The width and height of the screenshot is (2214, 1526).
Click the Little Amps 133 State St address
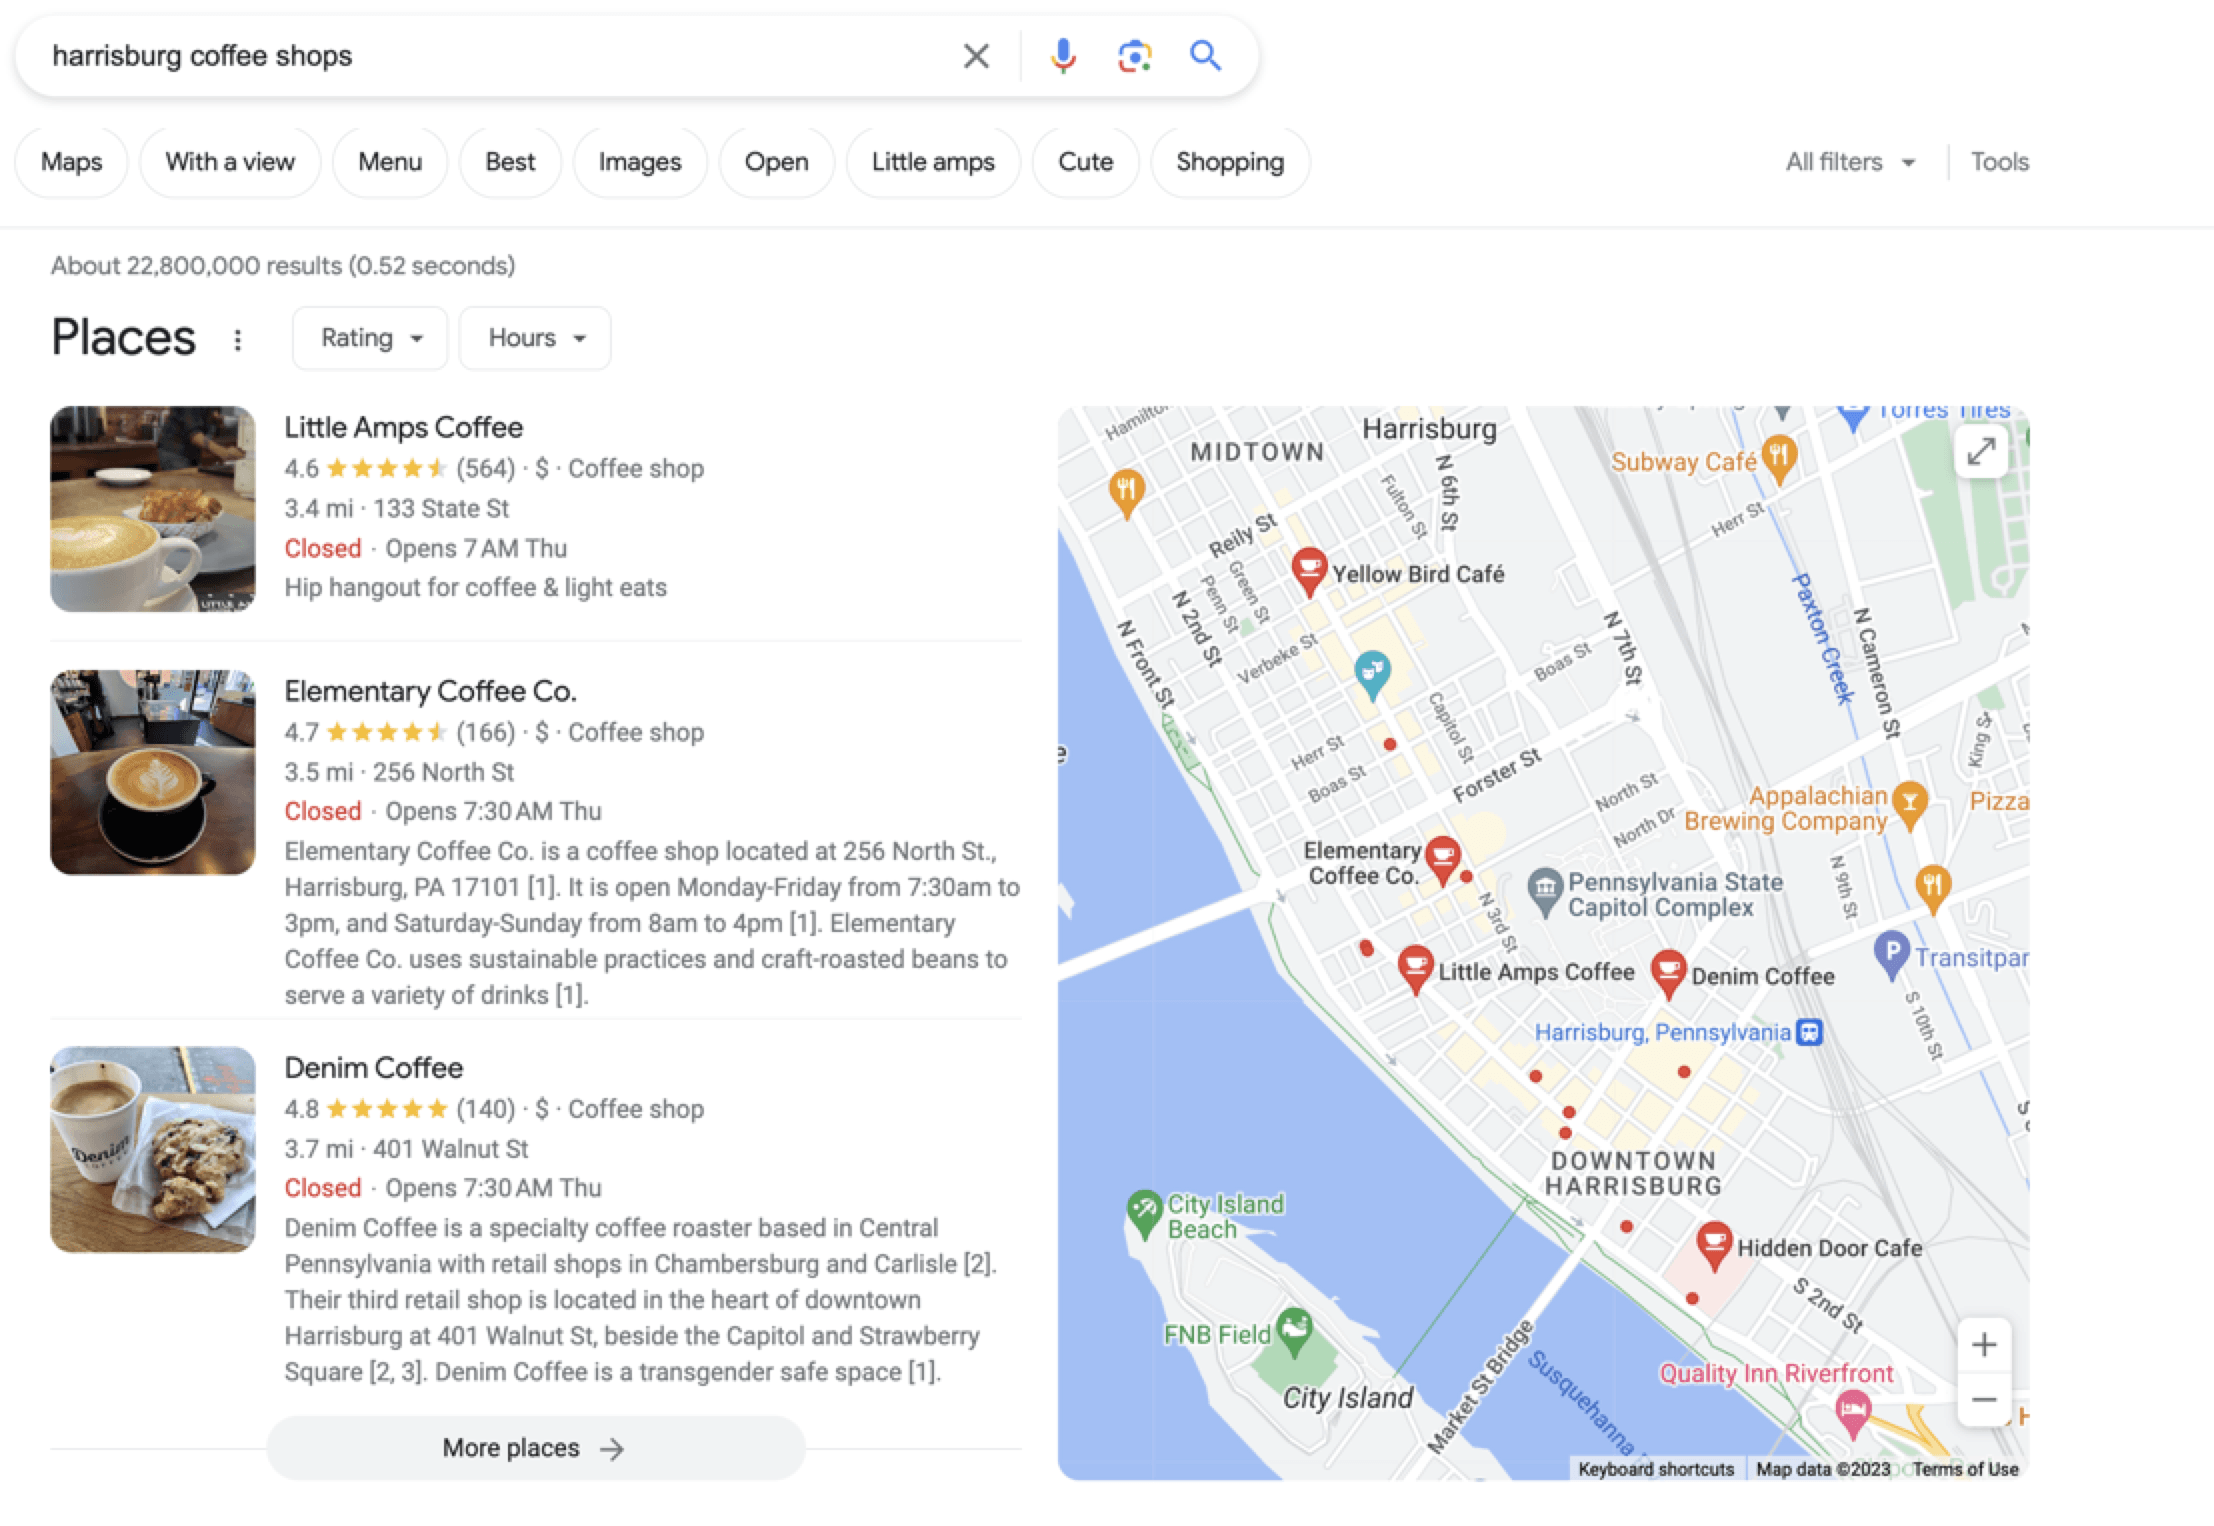tap(441, 509)
